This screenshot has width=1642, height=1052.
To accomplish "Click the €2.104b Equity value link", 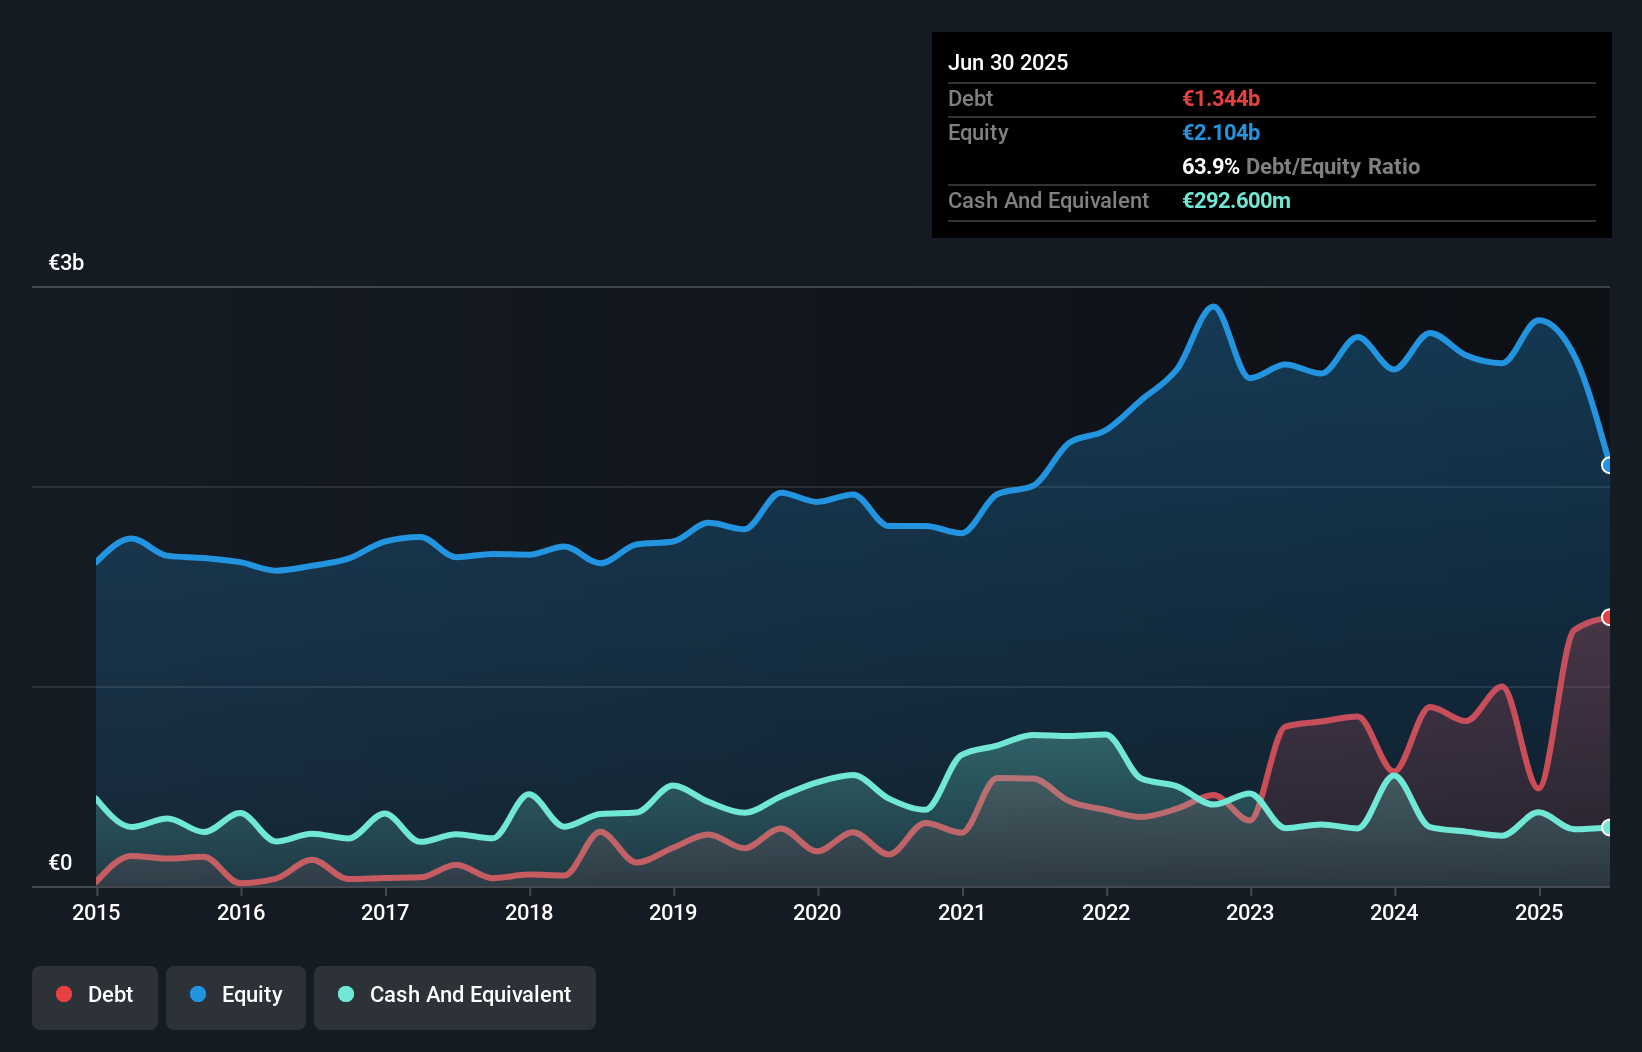I will [1220, 132].
